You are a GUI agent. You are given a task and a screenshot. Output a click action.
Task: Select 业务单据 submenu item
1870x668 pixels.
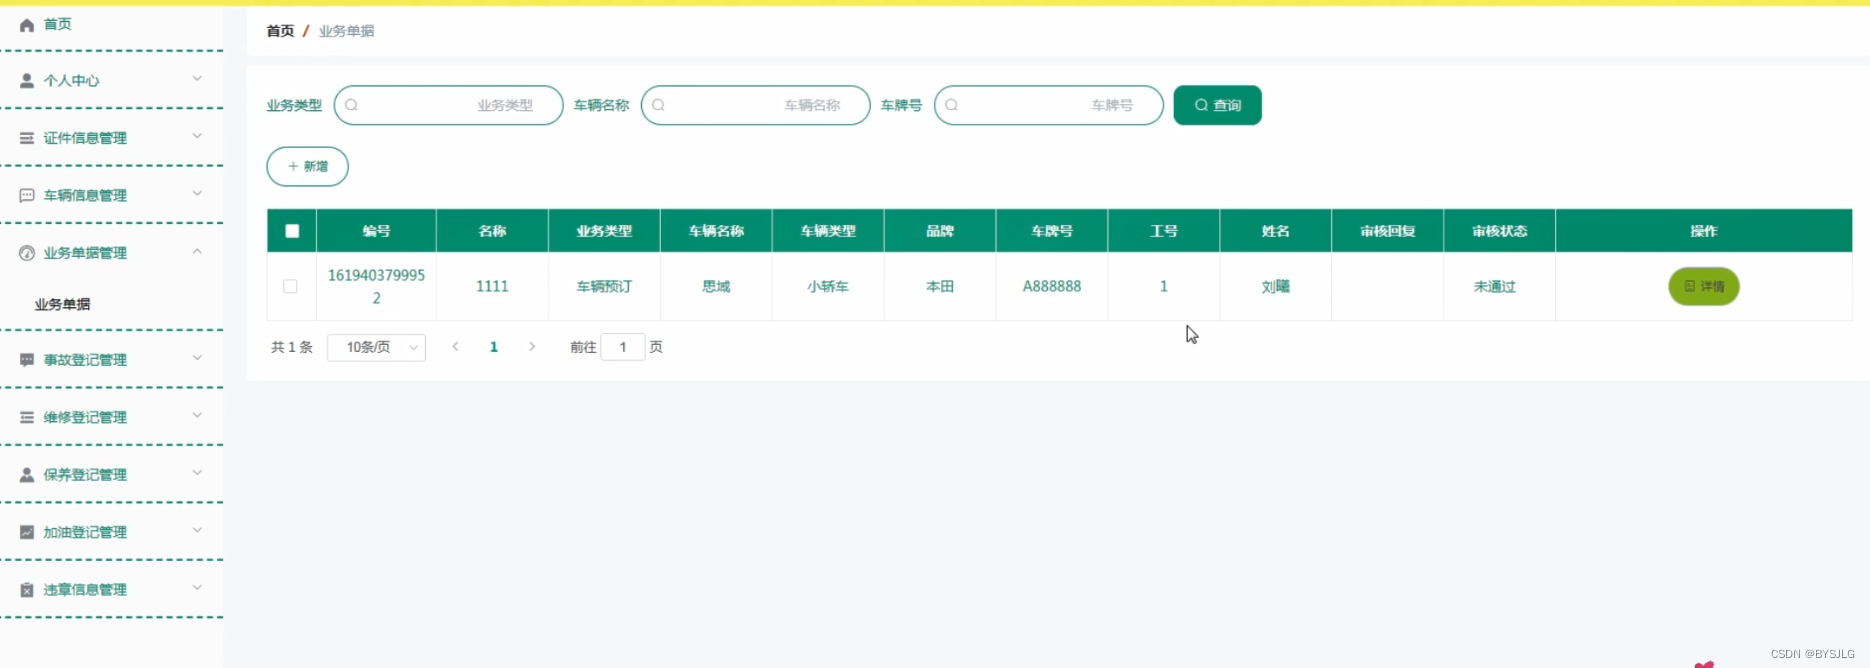(62, 304)
